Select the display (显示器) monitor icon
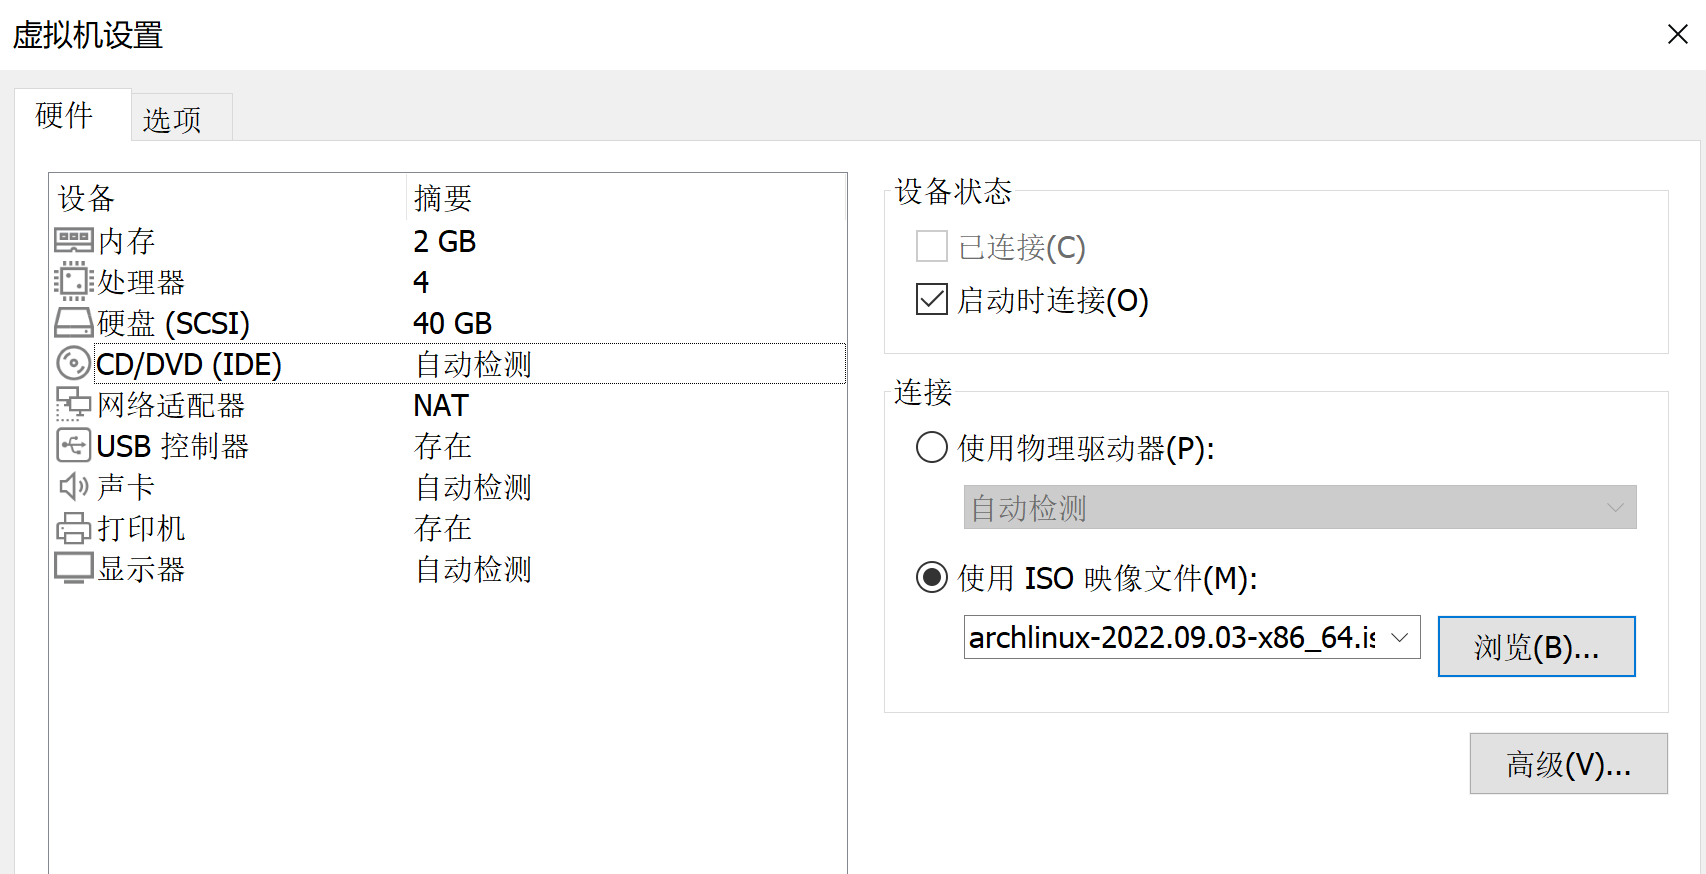 [74, 569]
